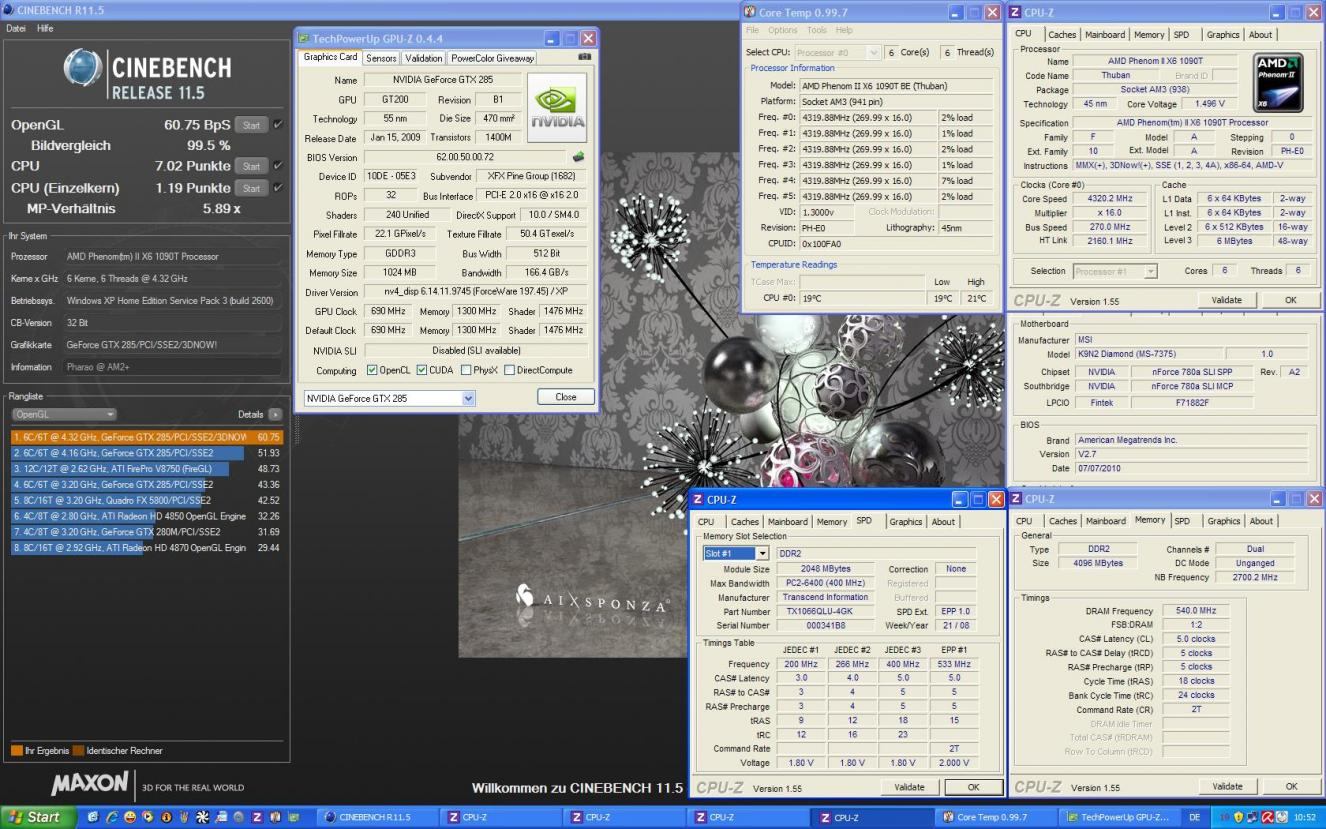Toggle the OpenCL checkbox in GPU-Z
Viewport: 1326px width, 829px height.
tap(373, 370)
